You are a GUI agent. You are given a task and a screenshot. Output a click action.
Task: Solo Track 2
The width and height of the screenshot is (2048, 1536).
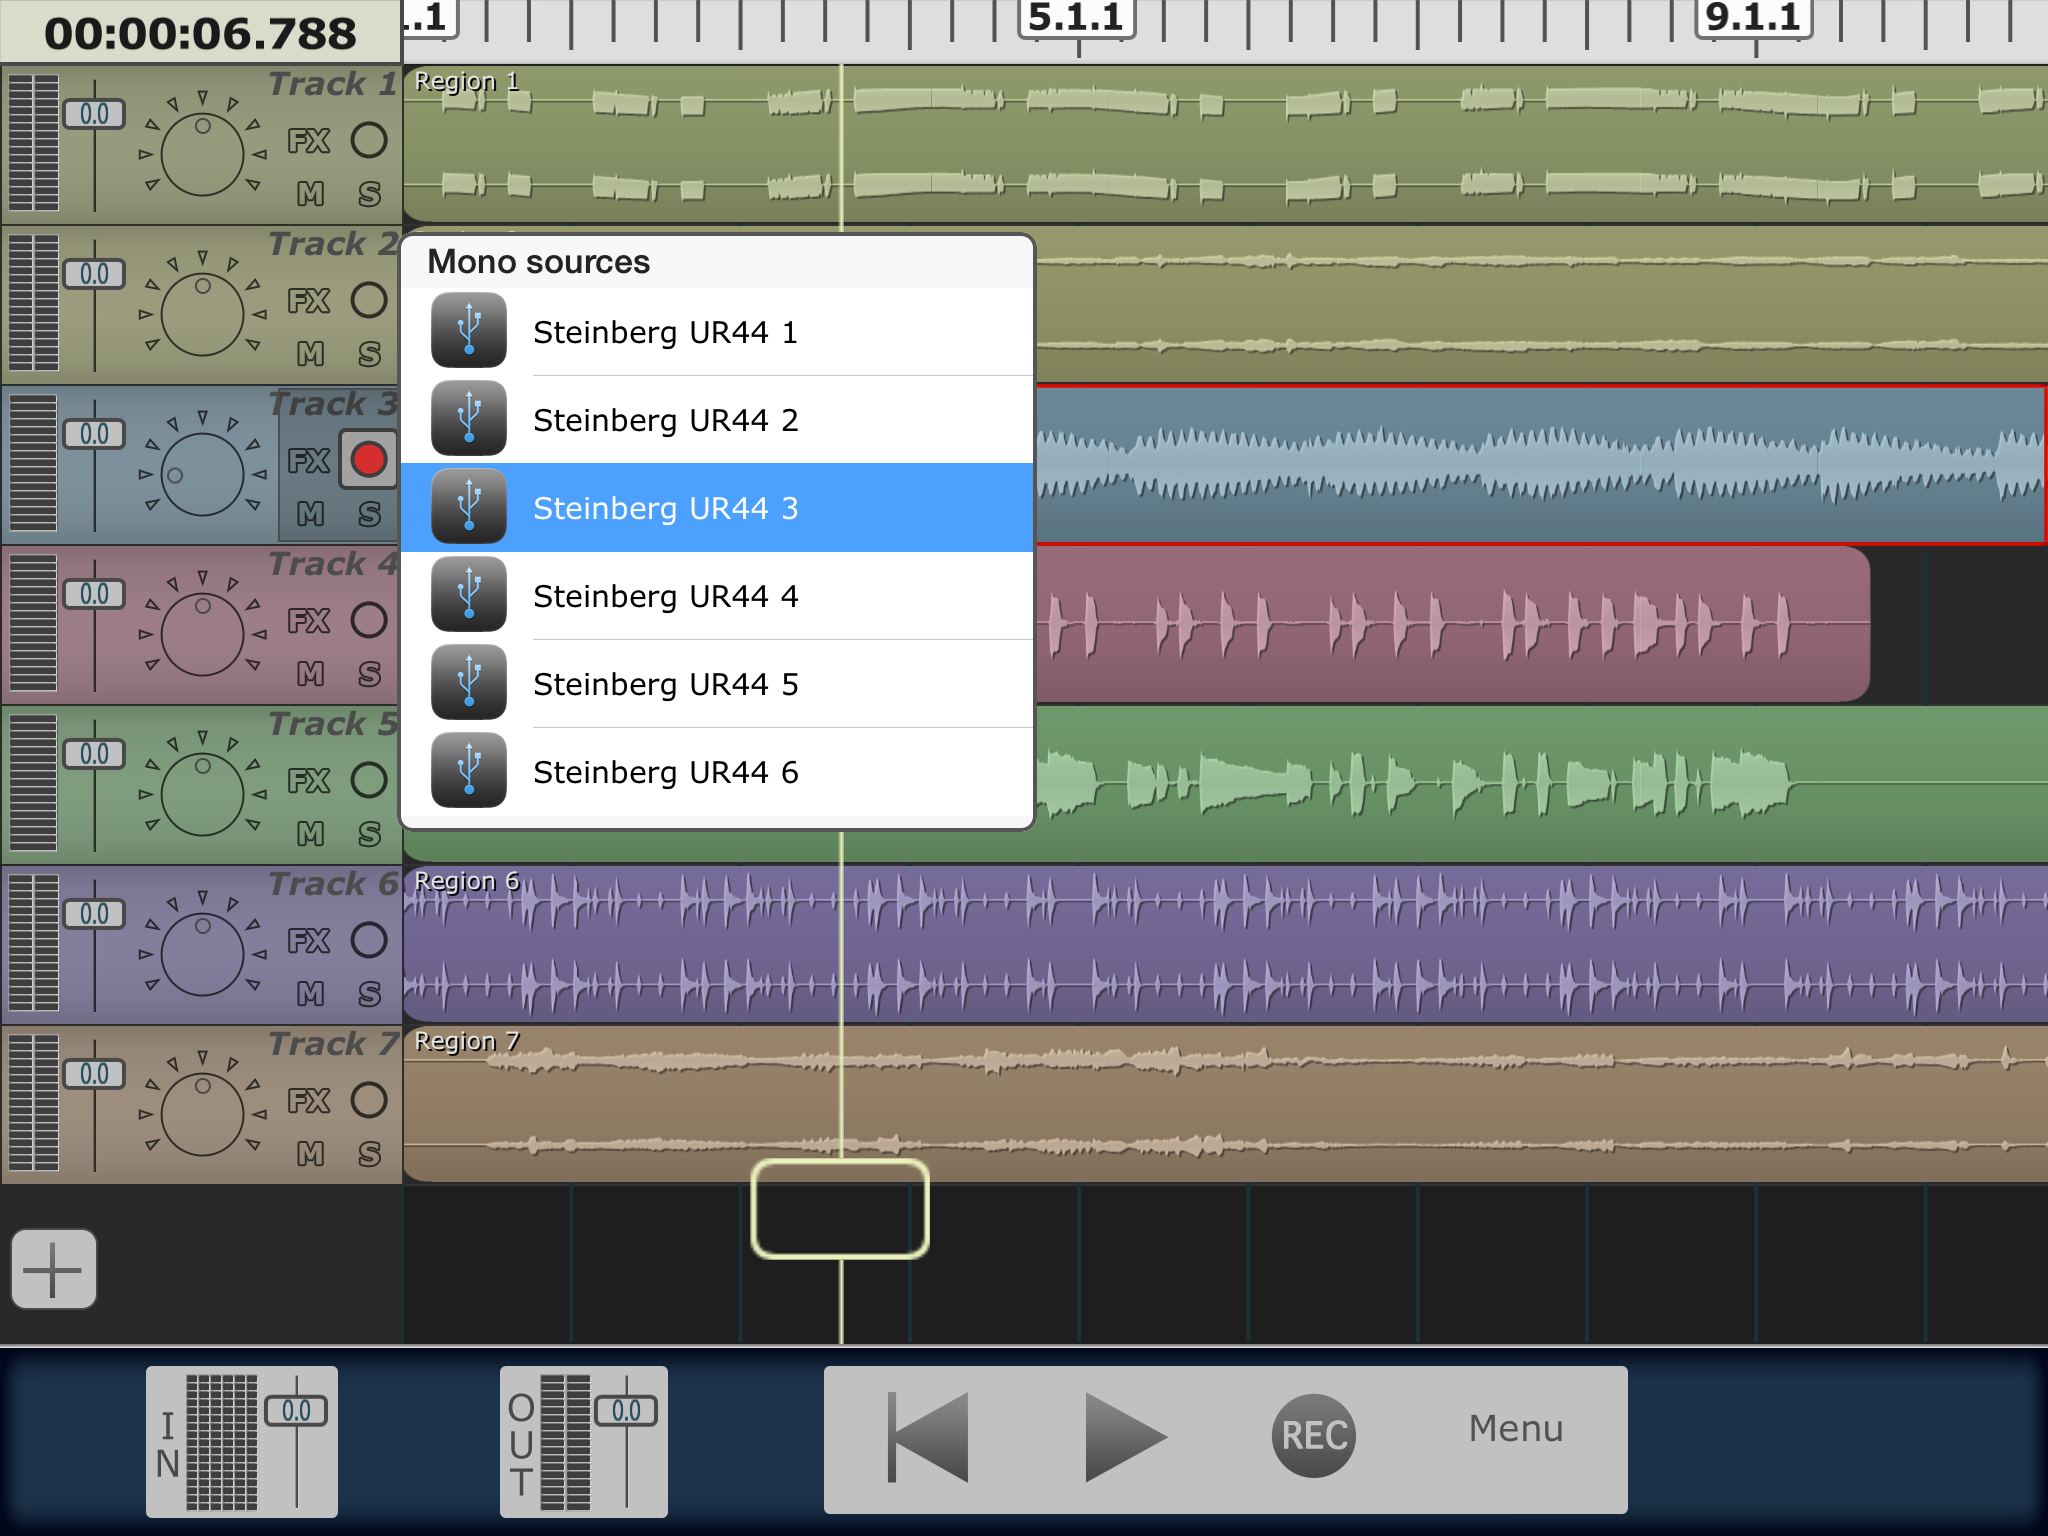tap(370, 354)
